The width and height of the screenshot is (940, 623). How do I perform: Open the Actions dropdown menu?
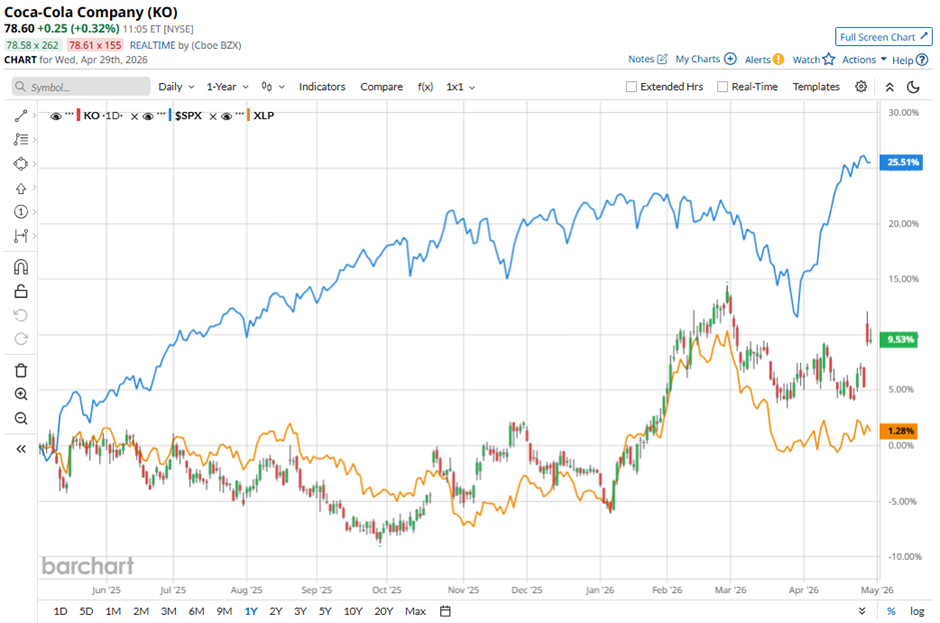coord(864,60)
